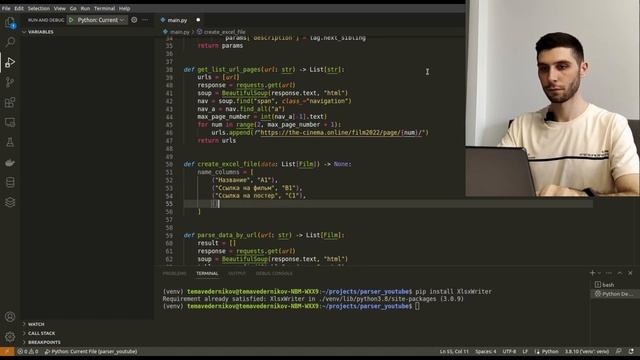
Task: Switch to the OUTPUT panel tab
Action: 237,273
